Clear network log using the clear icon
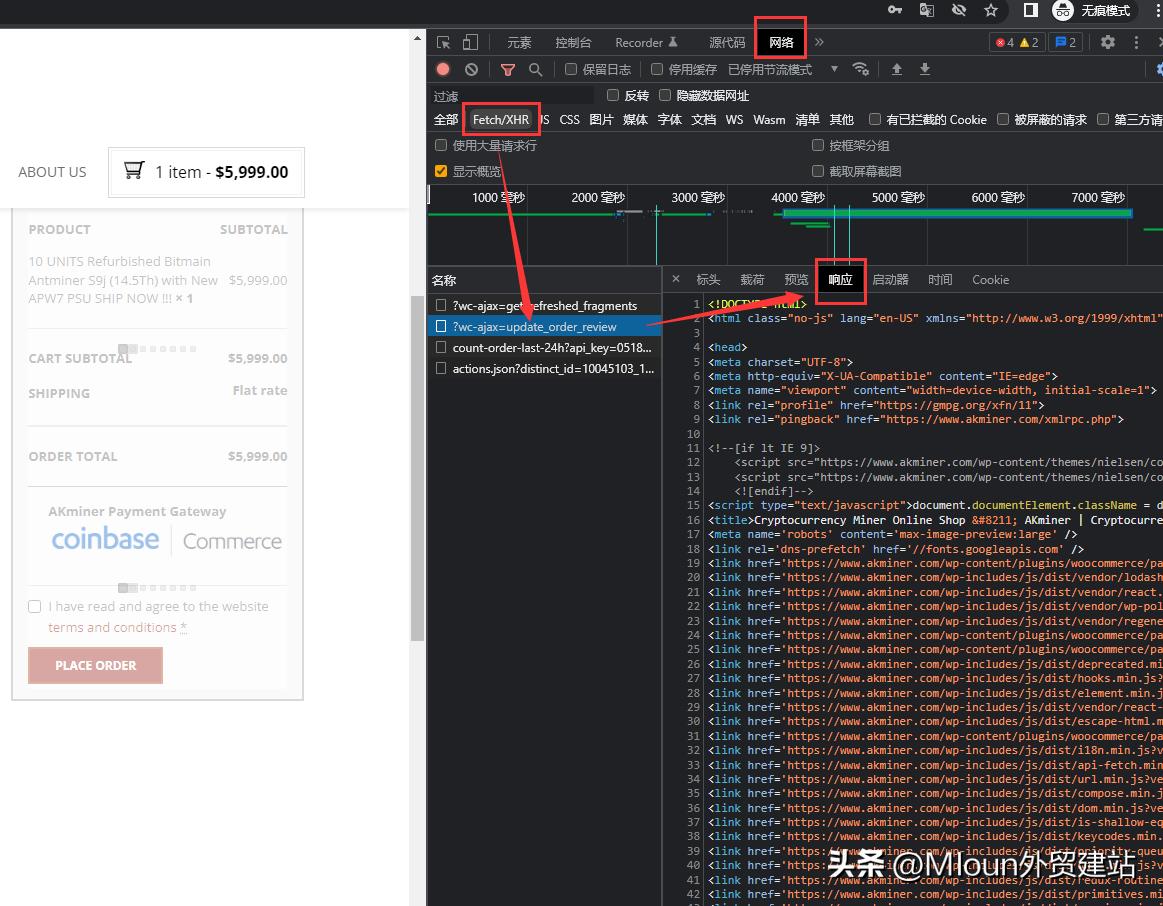This screenshot has width=1163, height=906. 469,69
